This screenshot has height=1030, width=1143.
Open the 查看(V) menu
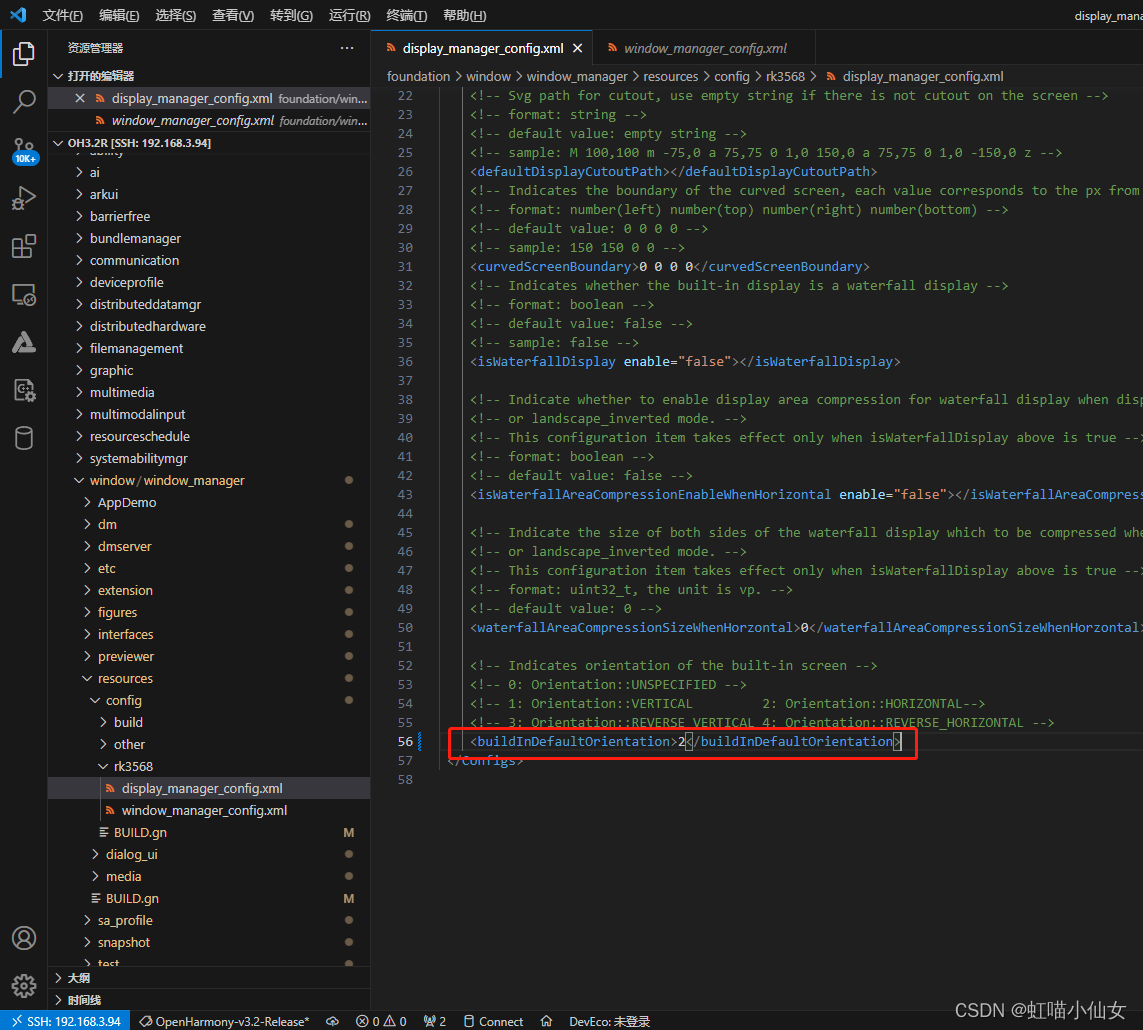click(233, 15)
